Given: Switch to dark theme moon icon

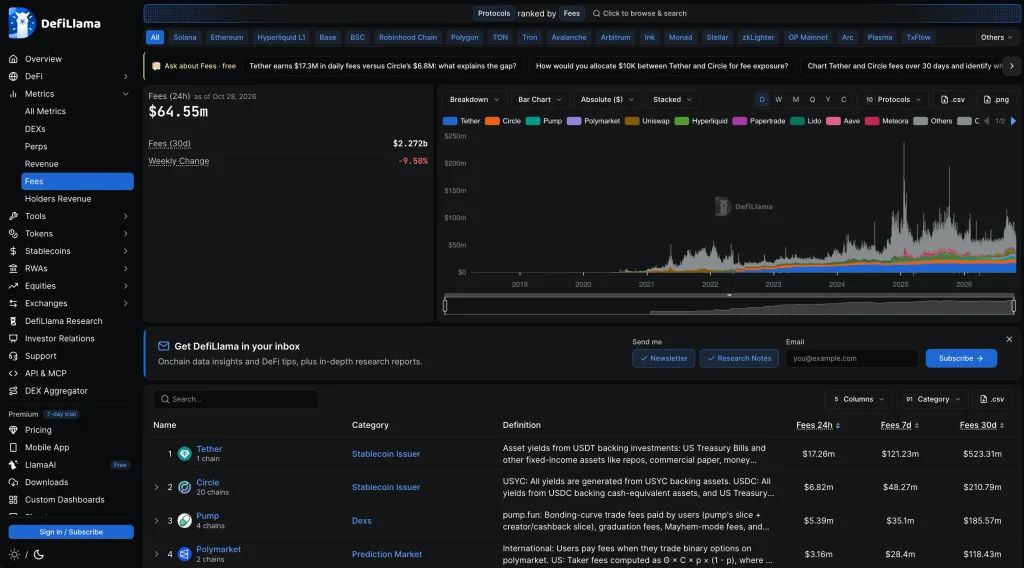Looking at the screenshot, I should (x=39, y=555).
